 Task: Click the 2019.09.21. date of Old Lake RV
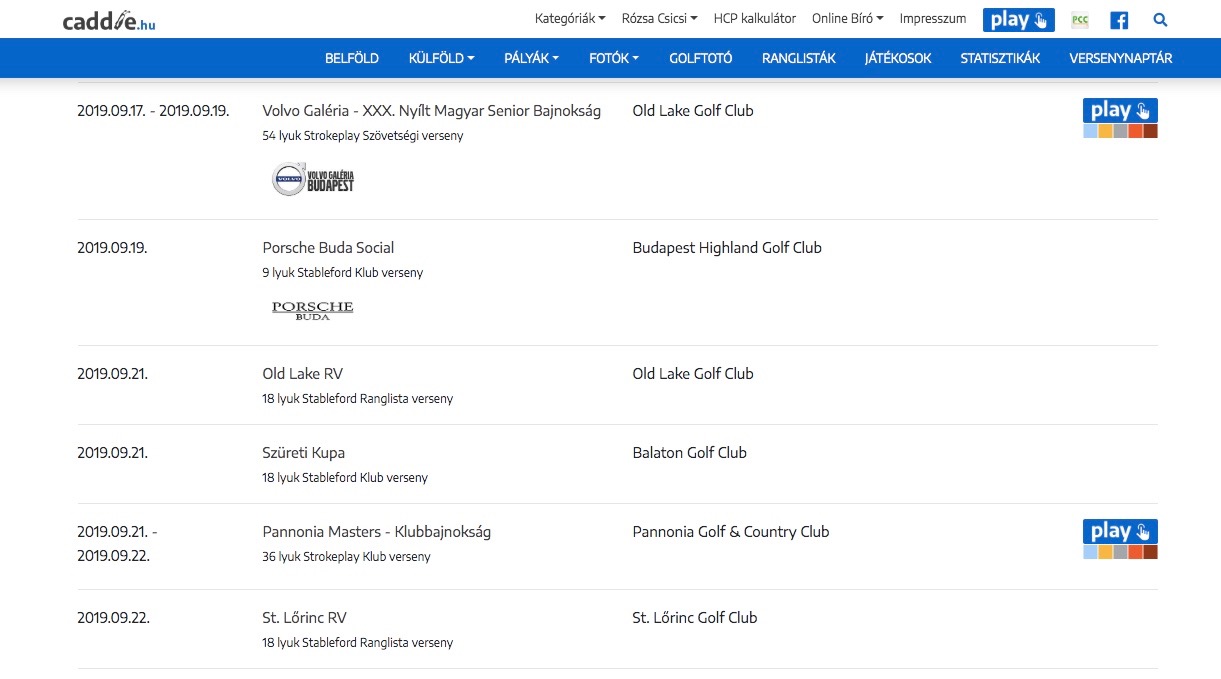[112, 374]
